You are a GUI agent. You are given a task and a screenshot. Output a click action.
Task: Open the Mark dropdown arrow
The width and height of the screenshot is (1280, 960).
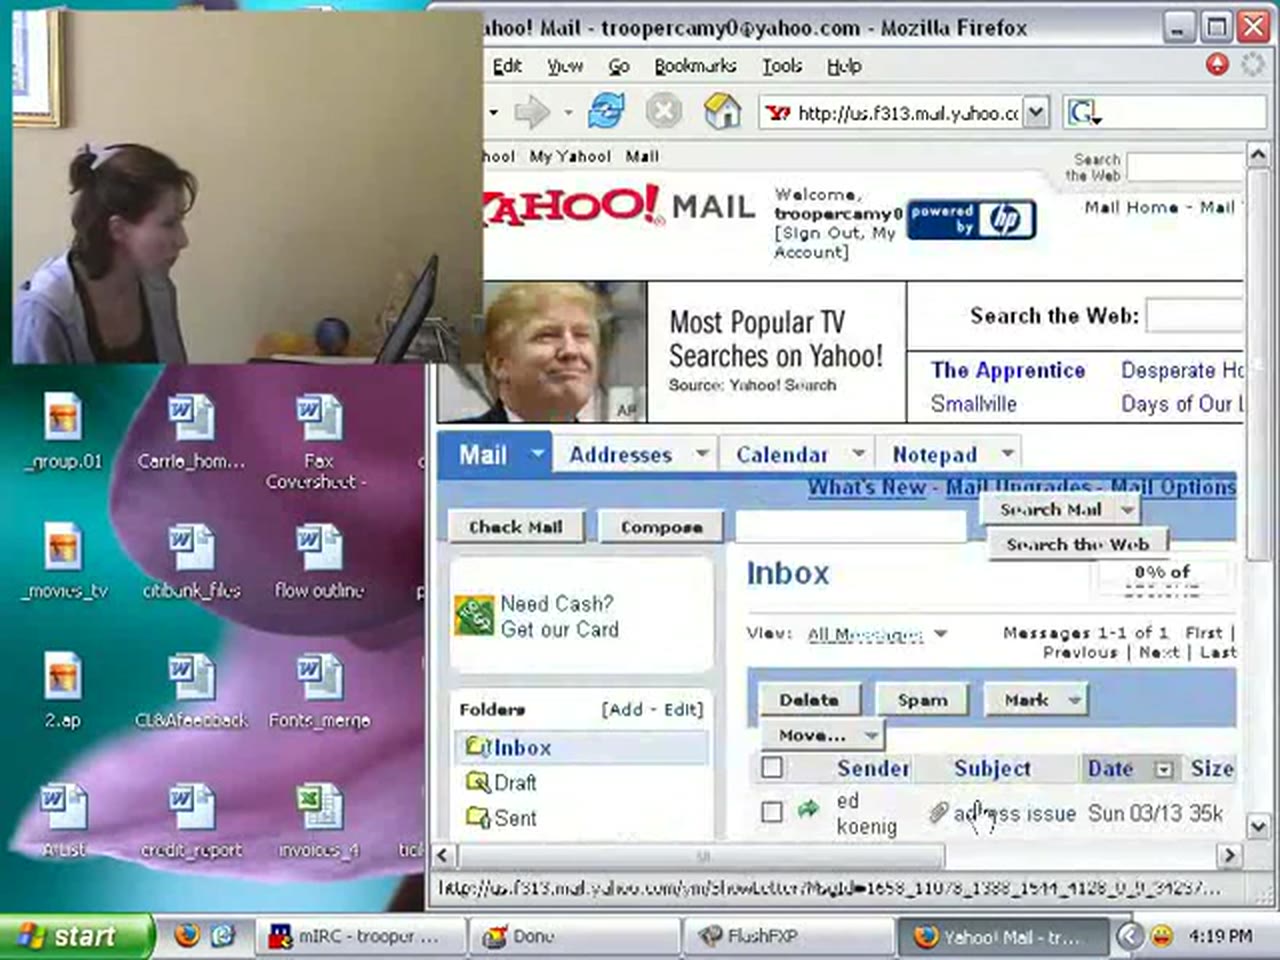(1075, 700)
